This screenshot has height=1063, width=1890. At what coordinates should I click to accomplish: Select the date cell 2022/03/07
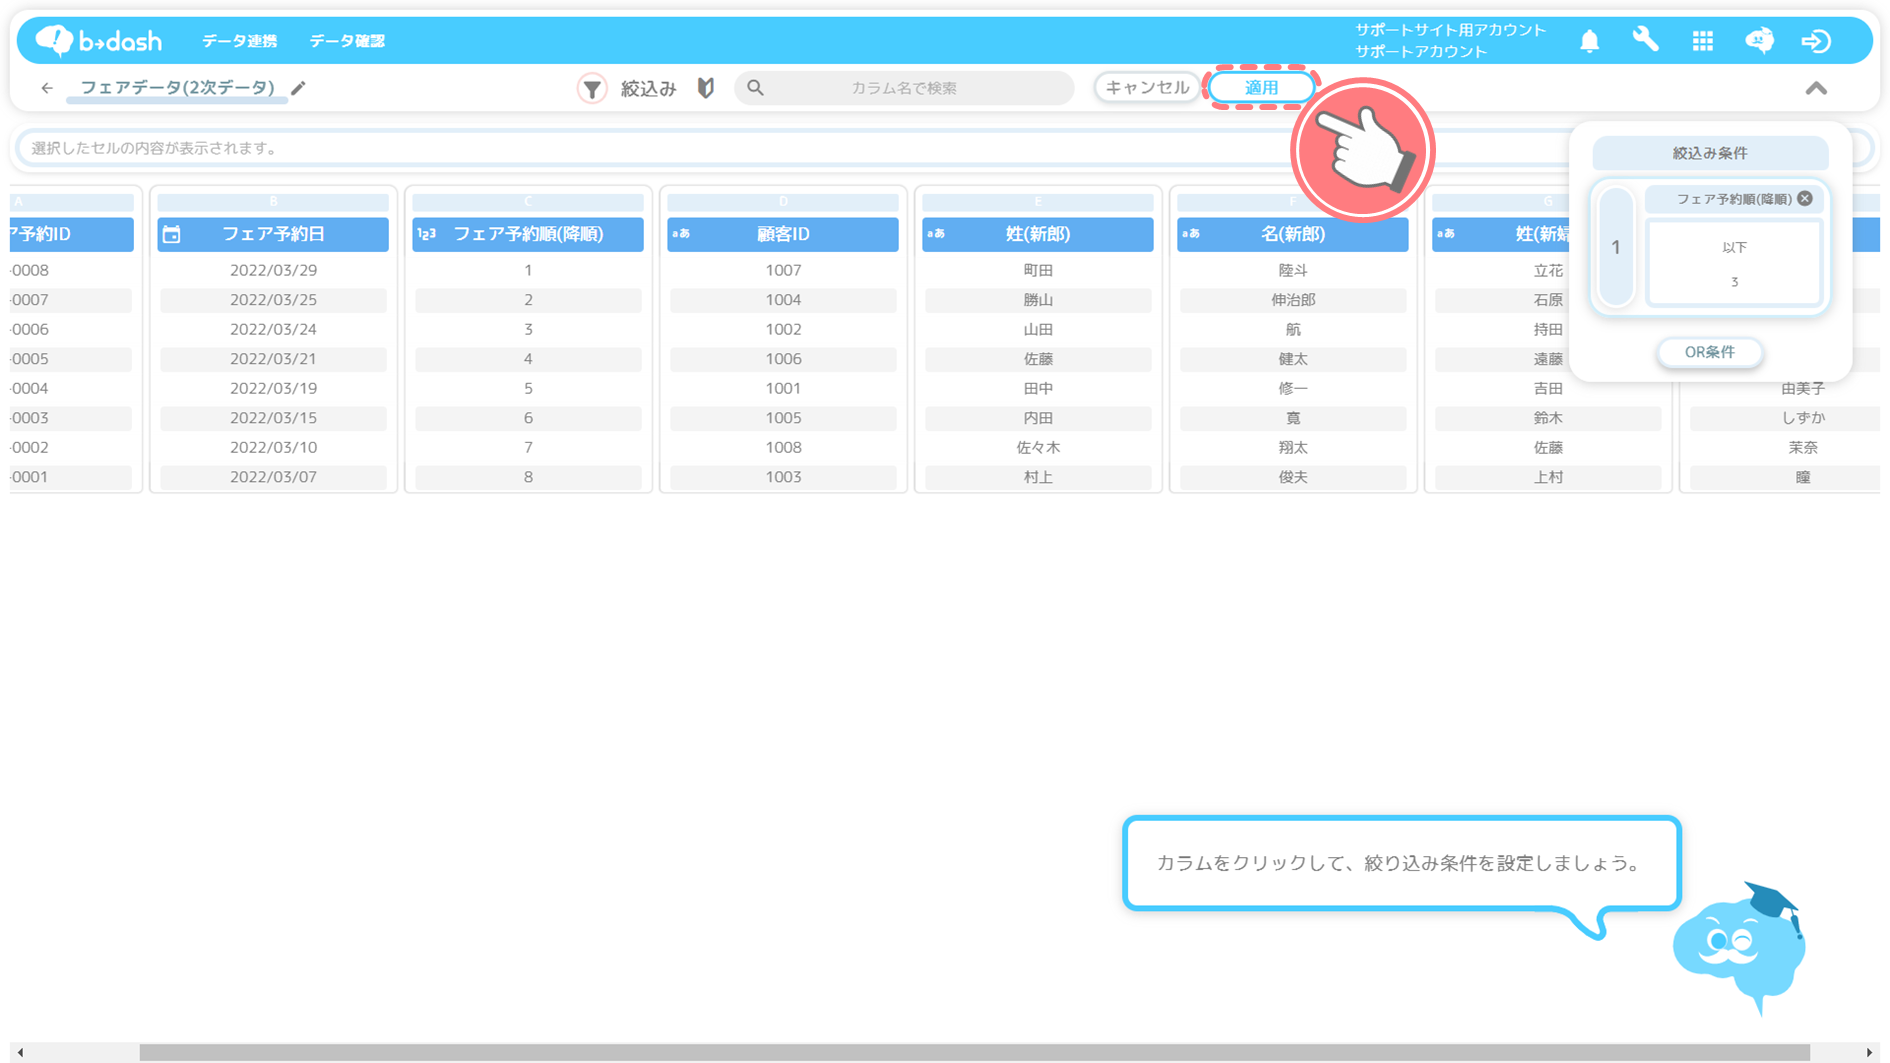(x=273, y=477)
